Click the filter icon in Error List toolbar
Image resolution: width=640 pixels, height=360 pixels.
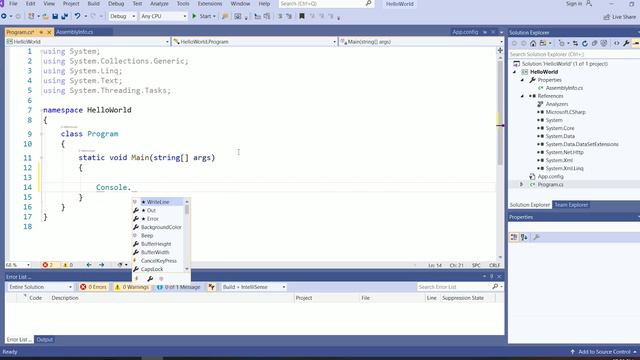211,287
